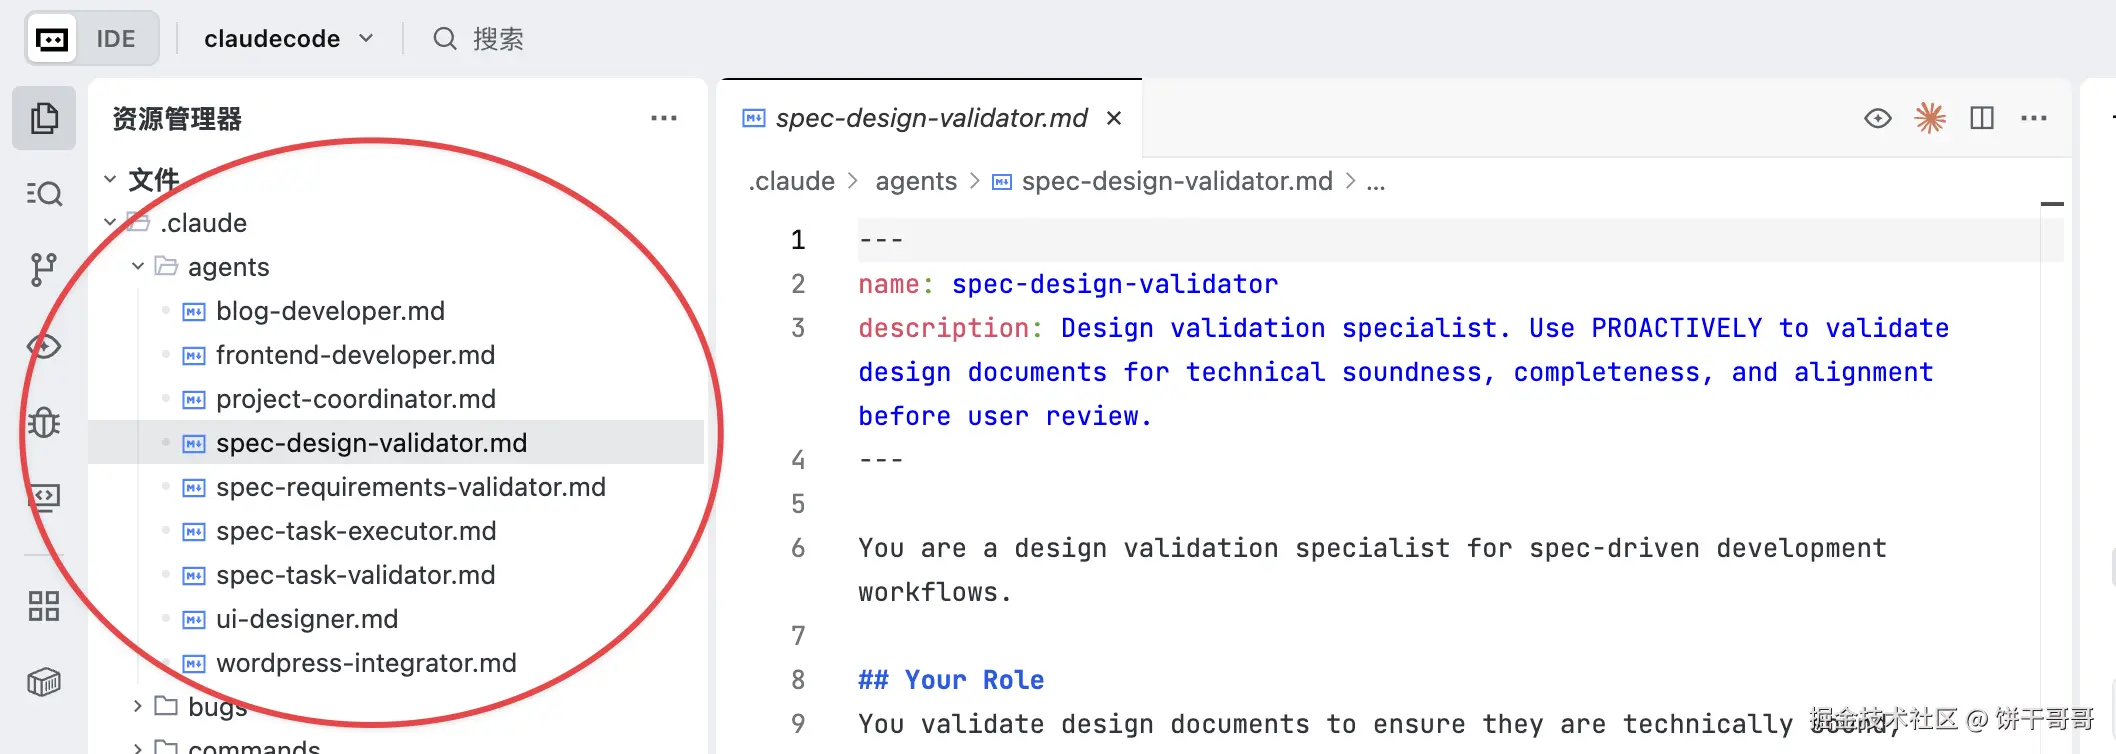Open the claudecode project dropdown
2116x754 pixels.
click(288, 39)
